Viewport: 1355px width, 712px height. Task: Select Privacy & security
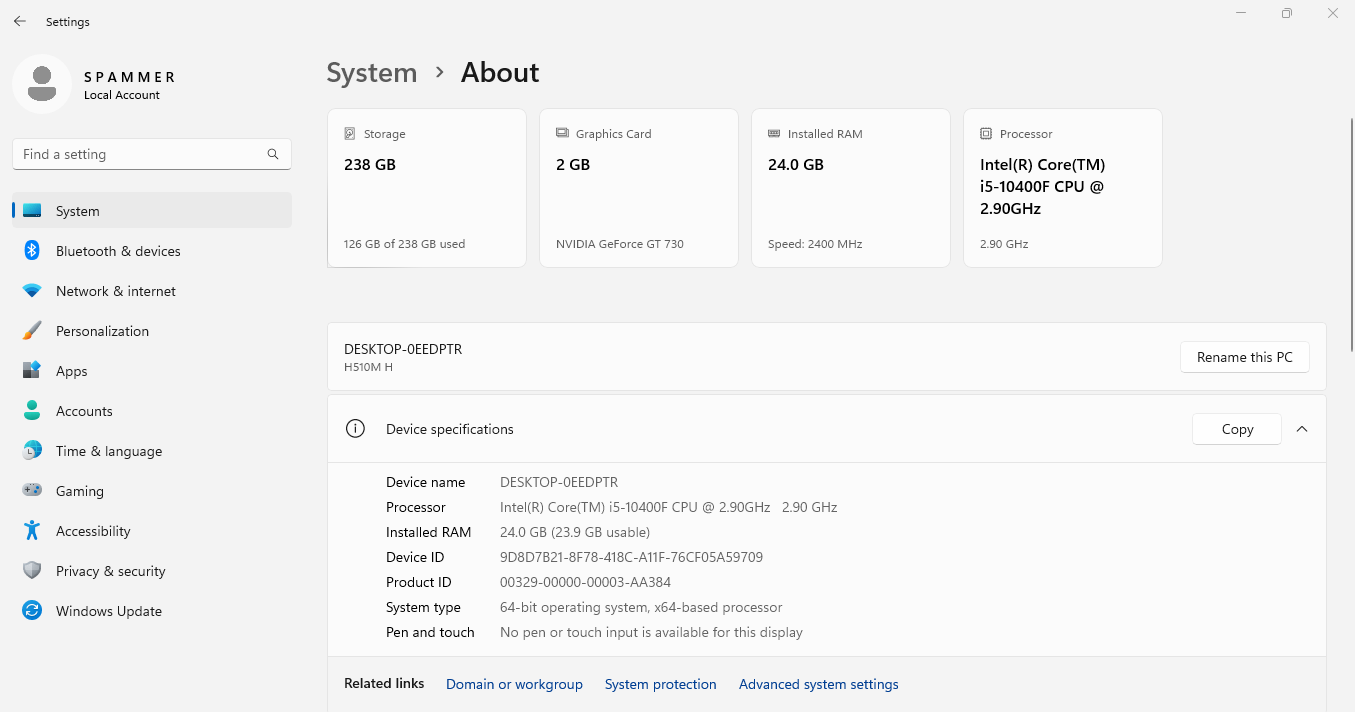click(152, 571)
